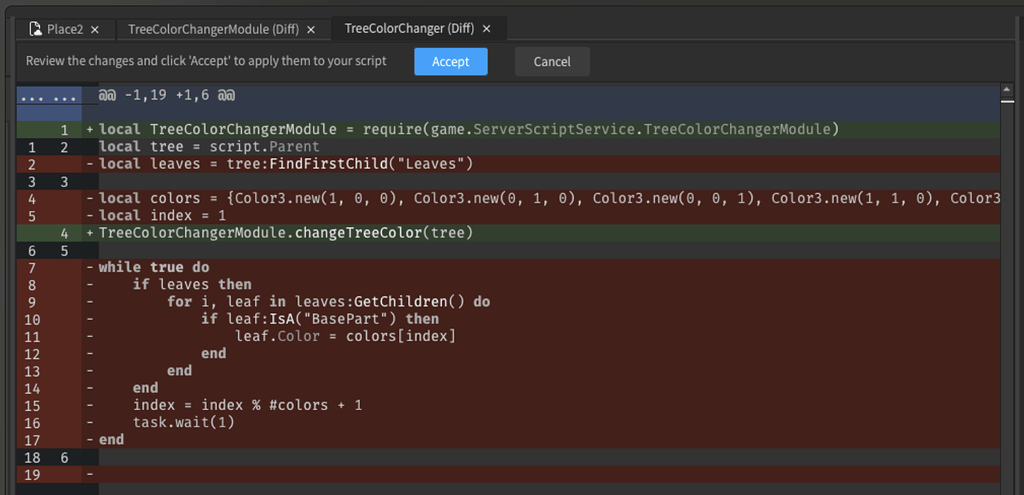Open the TreeColorChangerModule (Diff) tab
This screenshot has width=1024, height=495.
pyautogui.click(x=214, y=30)
